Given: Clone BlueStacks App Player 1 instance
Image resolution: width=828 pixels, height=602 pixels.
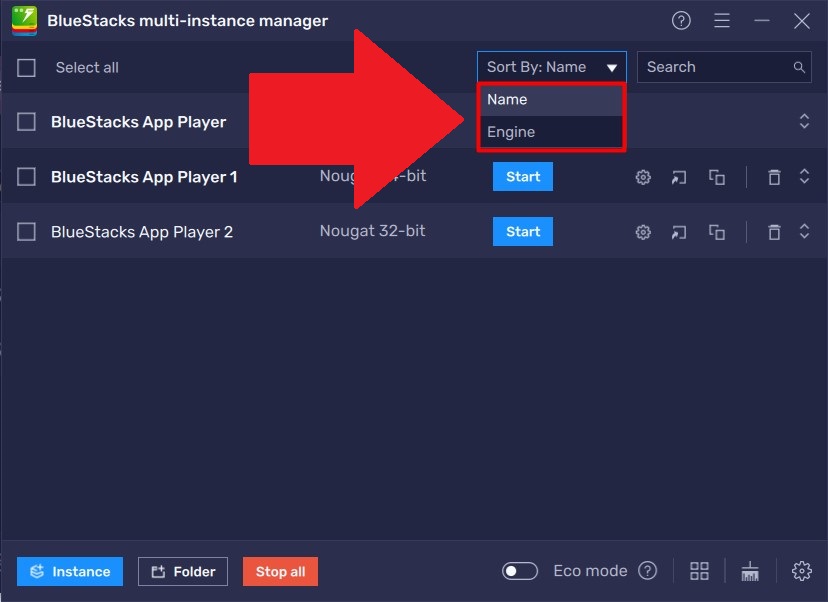Looking at the screenshot, I should [x=717, y=177].
